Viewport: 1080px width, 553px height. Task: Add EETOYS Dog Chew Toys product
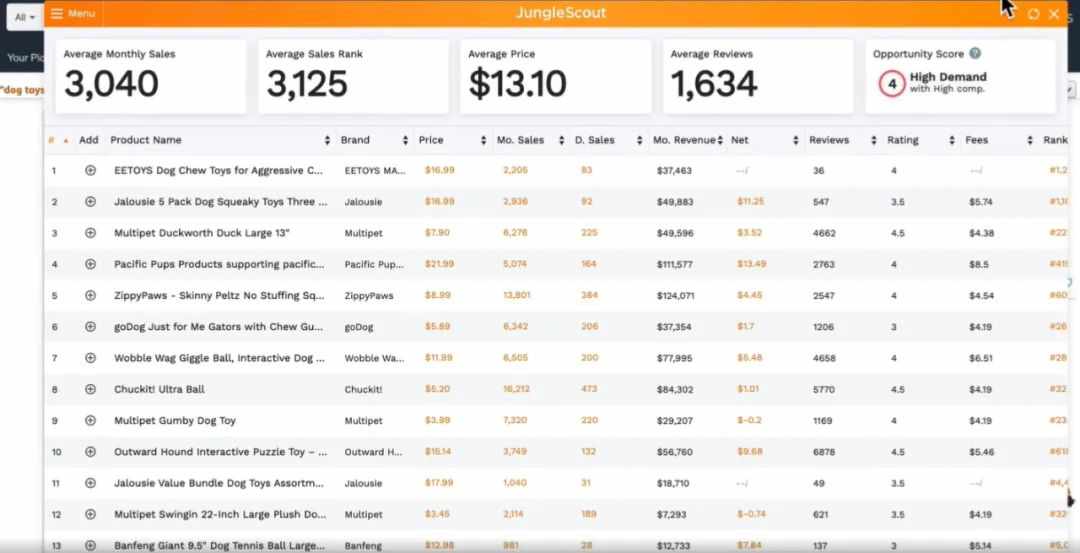click(90, 170)
